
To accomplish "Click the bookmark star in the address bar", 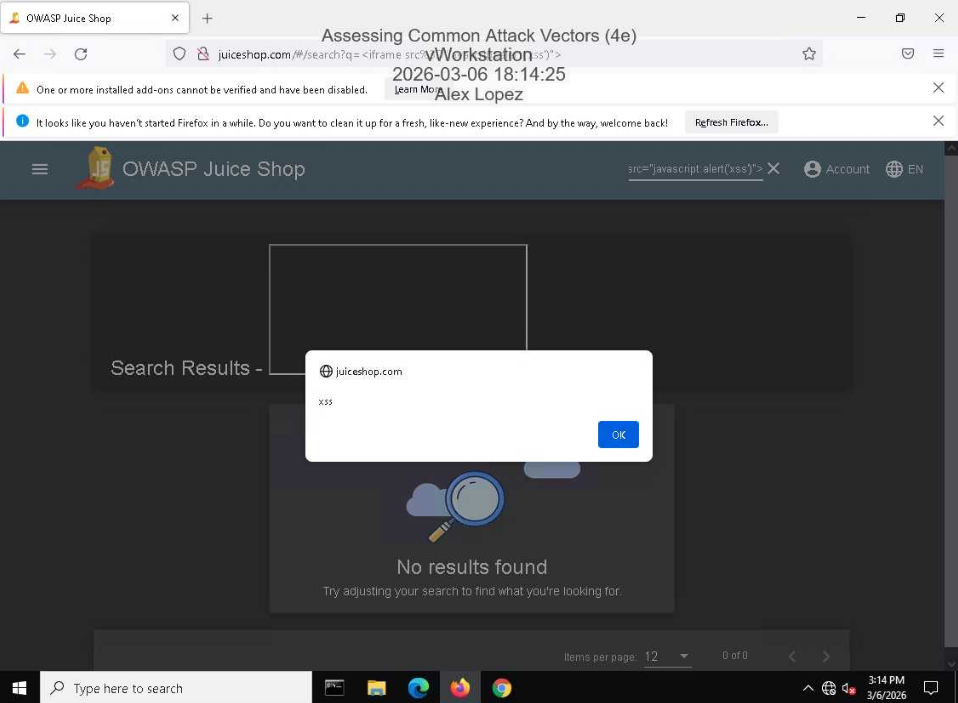I will (809, 54).
